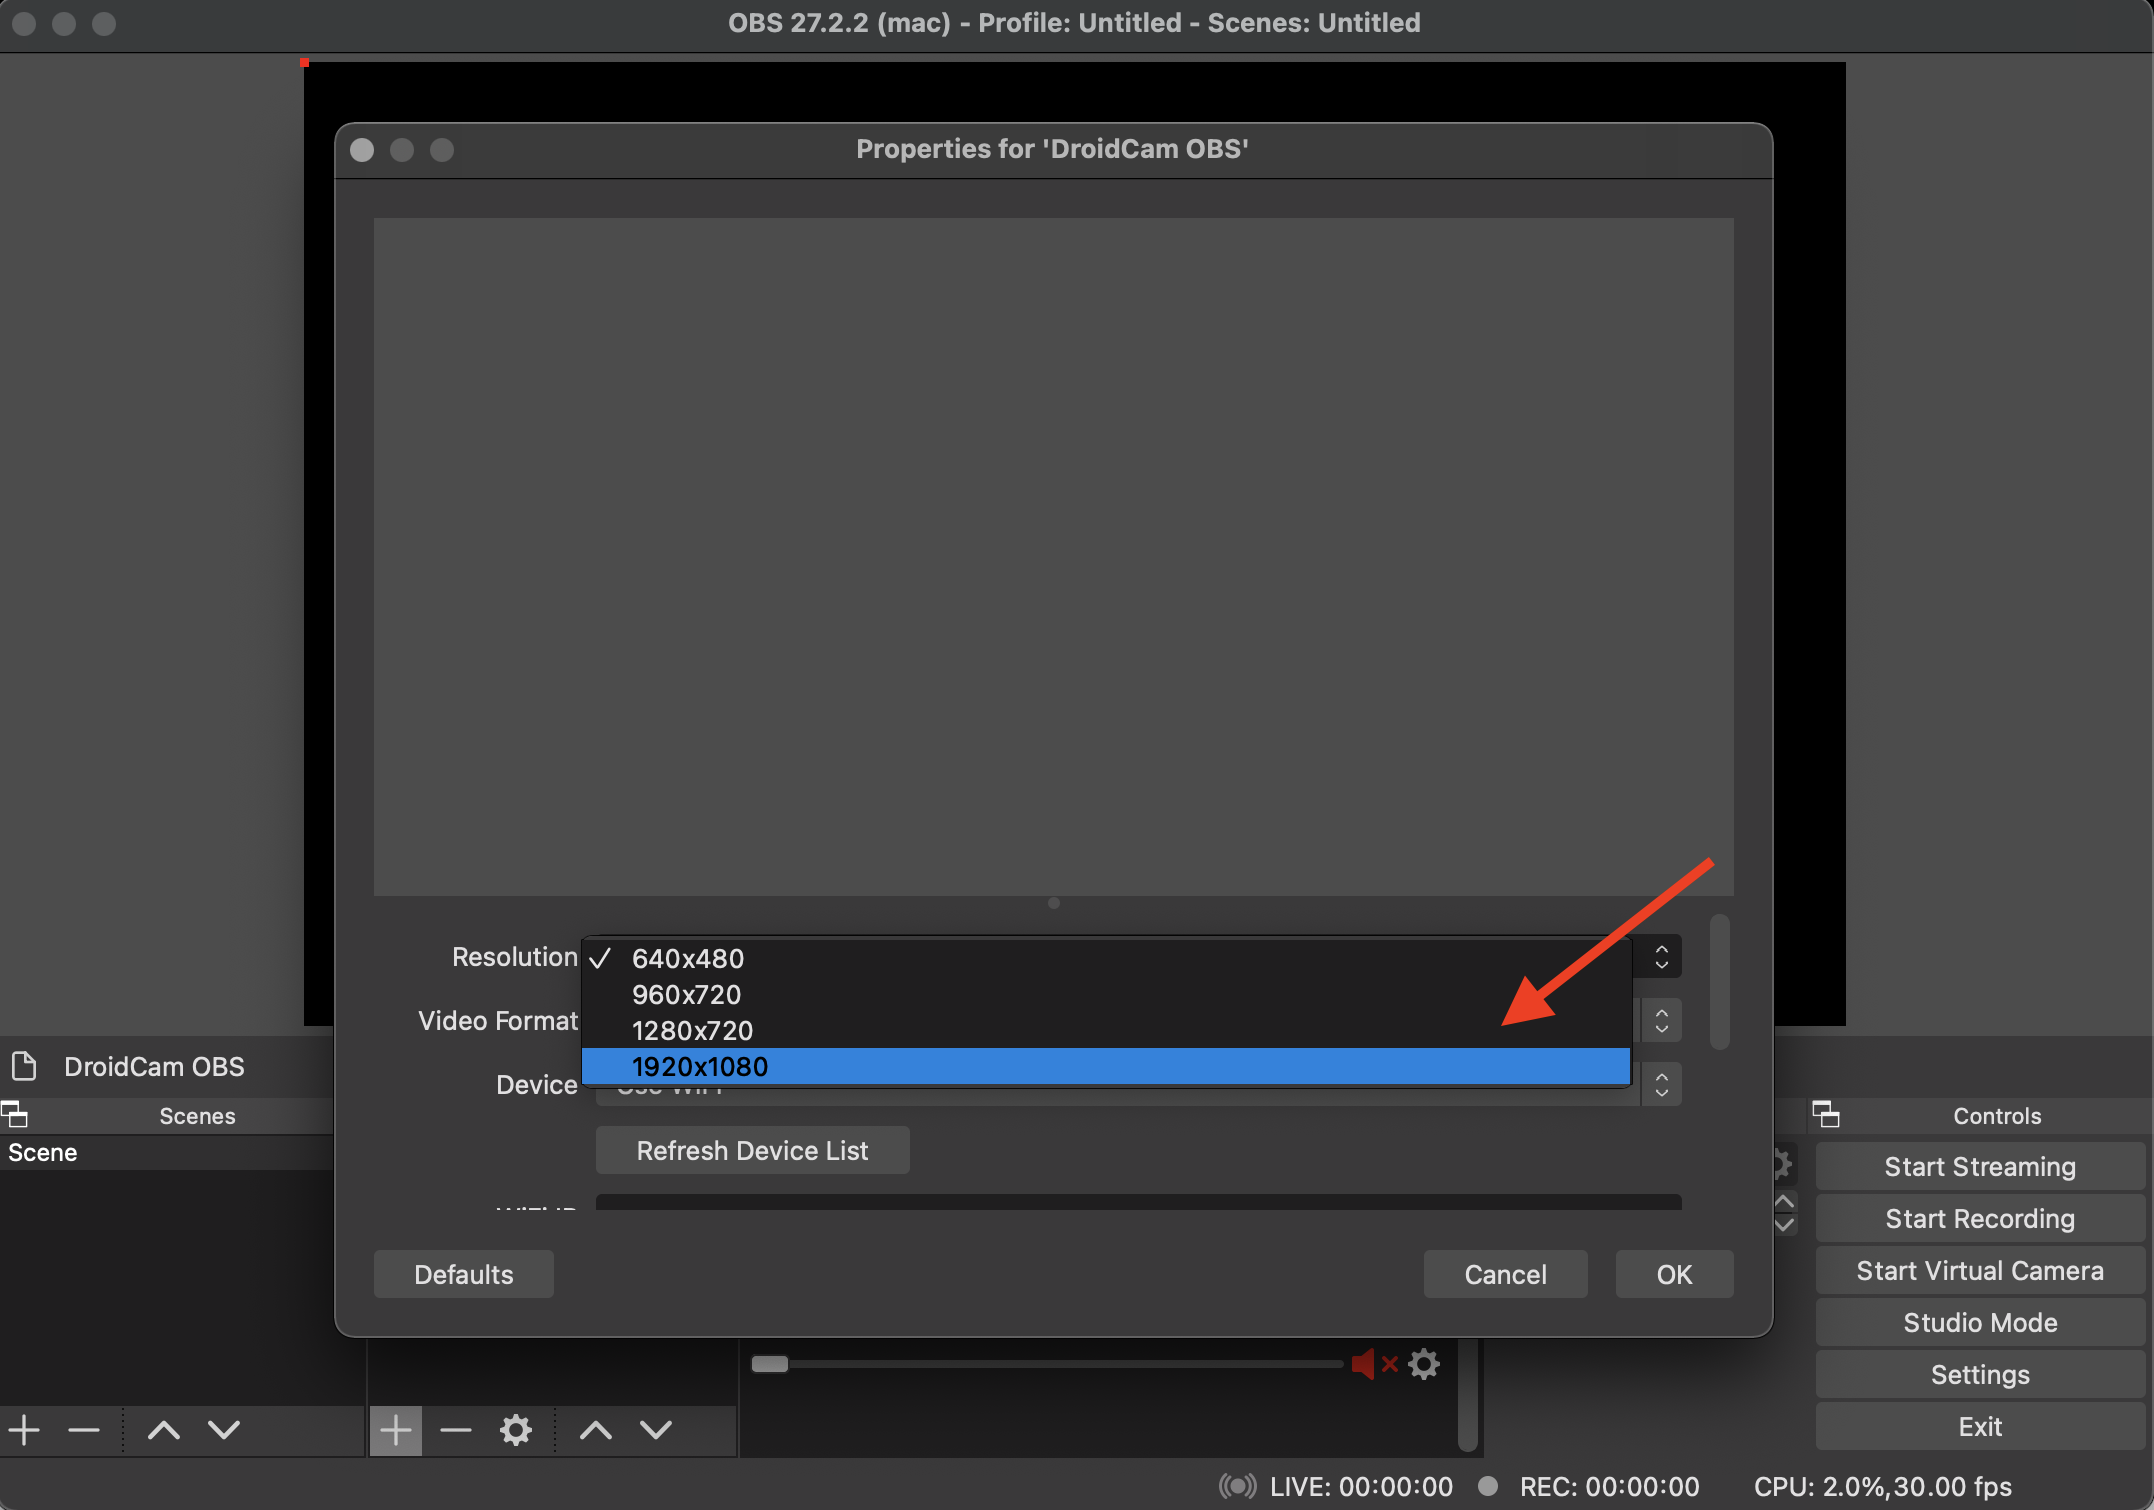The width and height of the screenshot is (2154, 1510).
Task: Open the Resolution dropdown stepper
Action: 1660,957
